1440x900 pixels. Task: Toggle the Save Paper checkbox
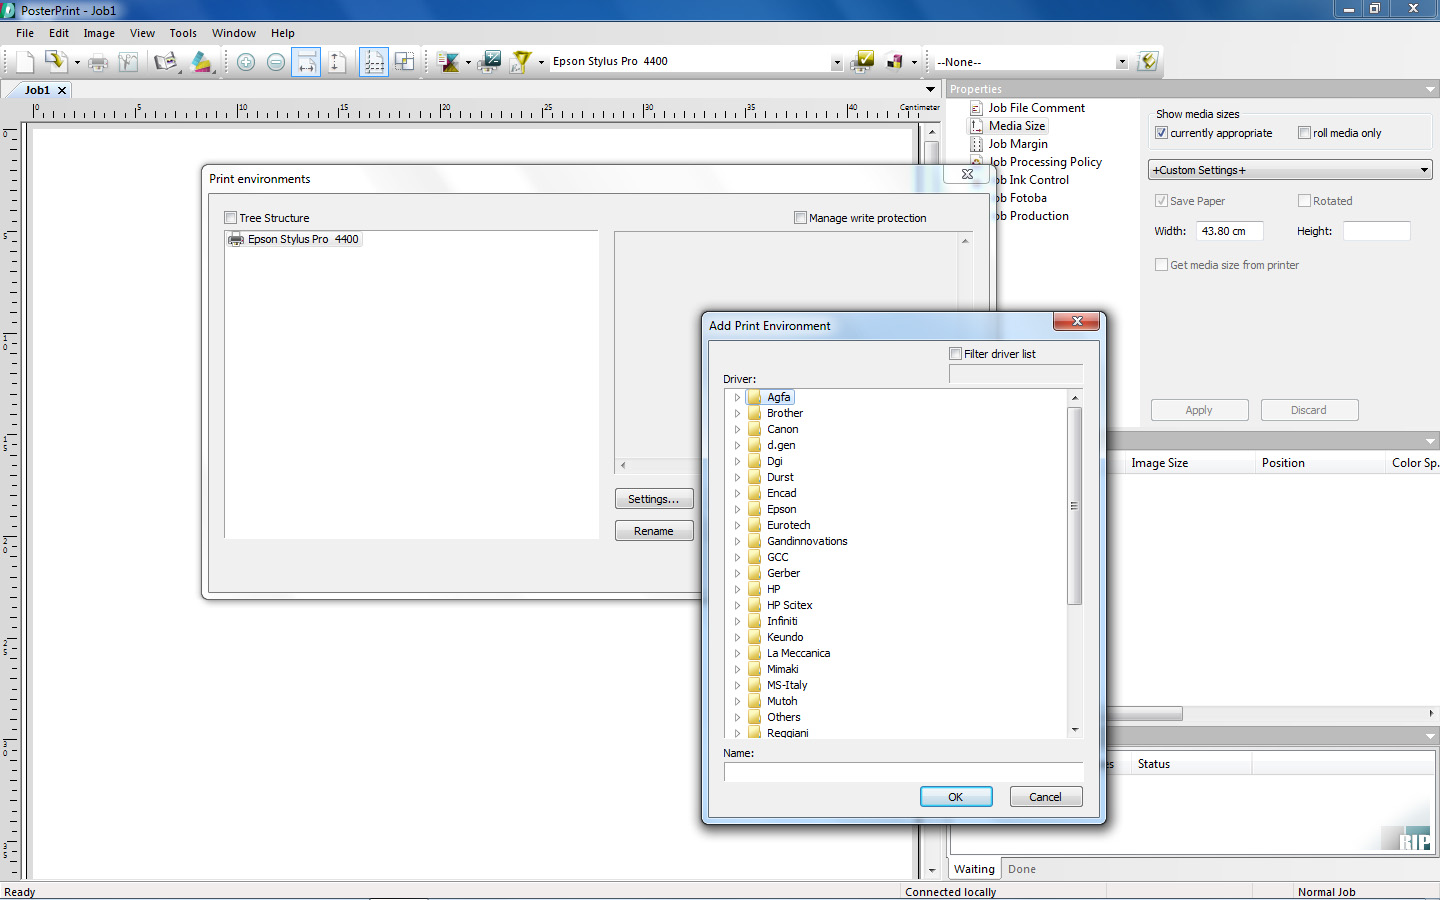pos(1161,201)
